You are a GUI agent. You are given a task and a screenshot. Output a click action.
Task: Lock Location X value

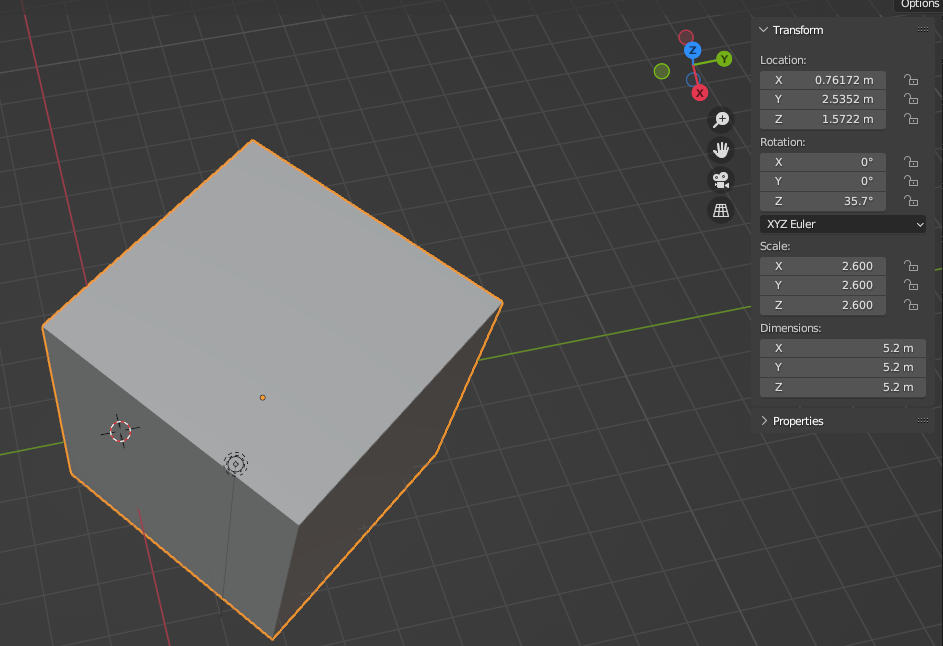911,80
